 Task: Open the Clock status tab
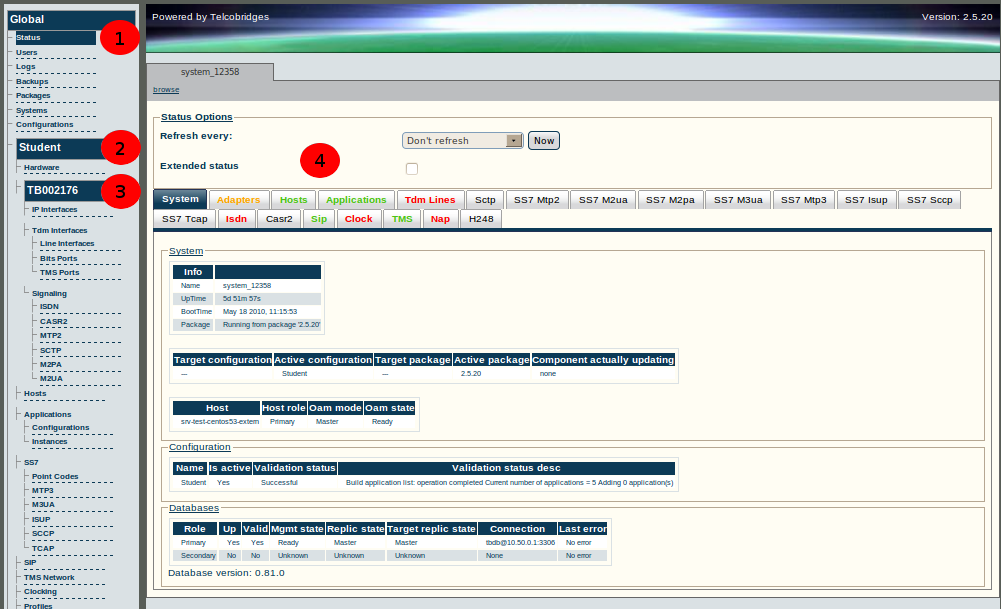point(359,219)
